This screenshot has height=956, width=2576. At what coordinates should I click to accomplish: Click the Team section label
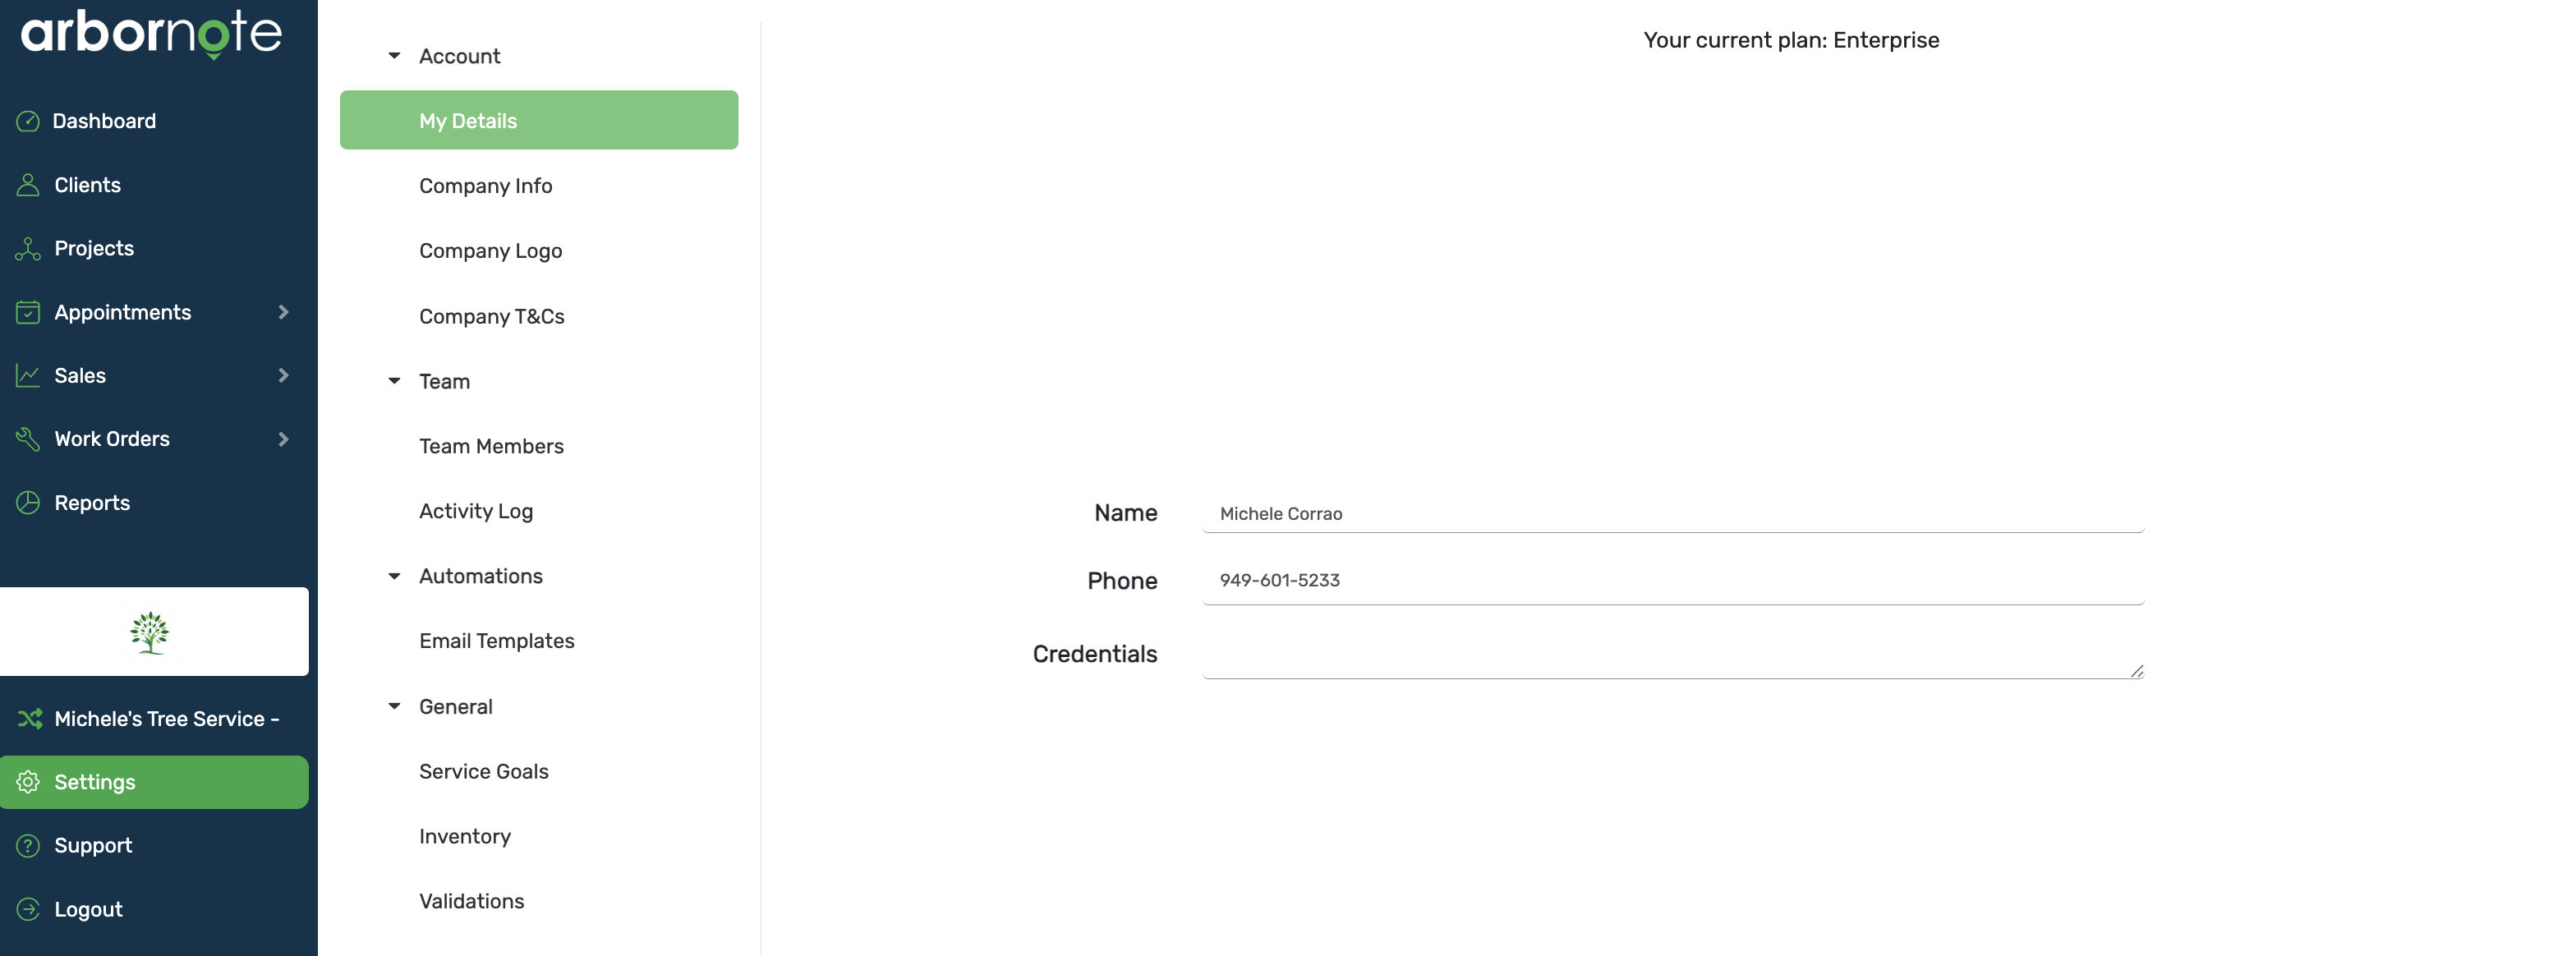(x=444, y=381)
